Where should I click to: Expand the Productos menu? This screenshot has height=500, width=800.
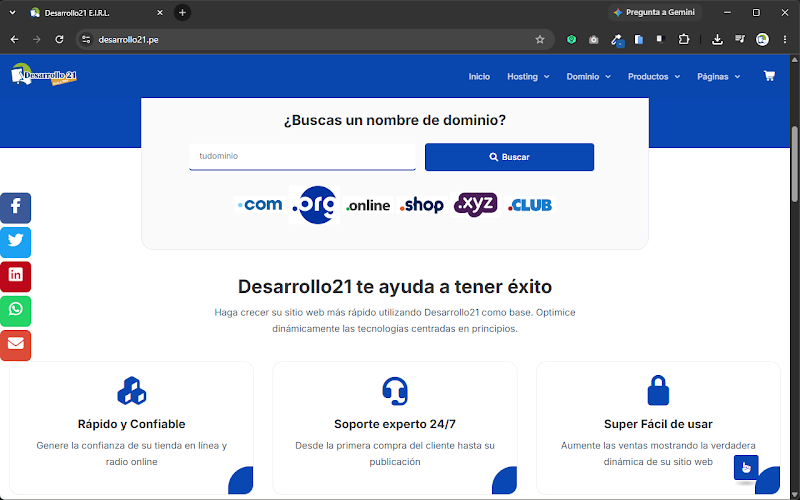point(654,77)
